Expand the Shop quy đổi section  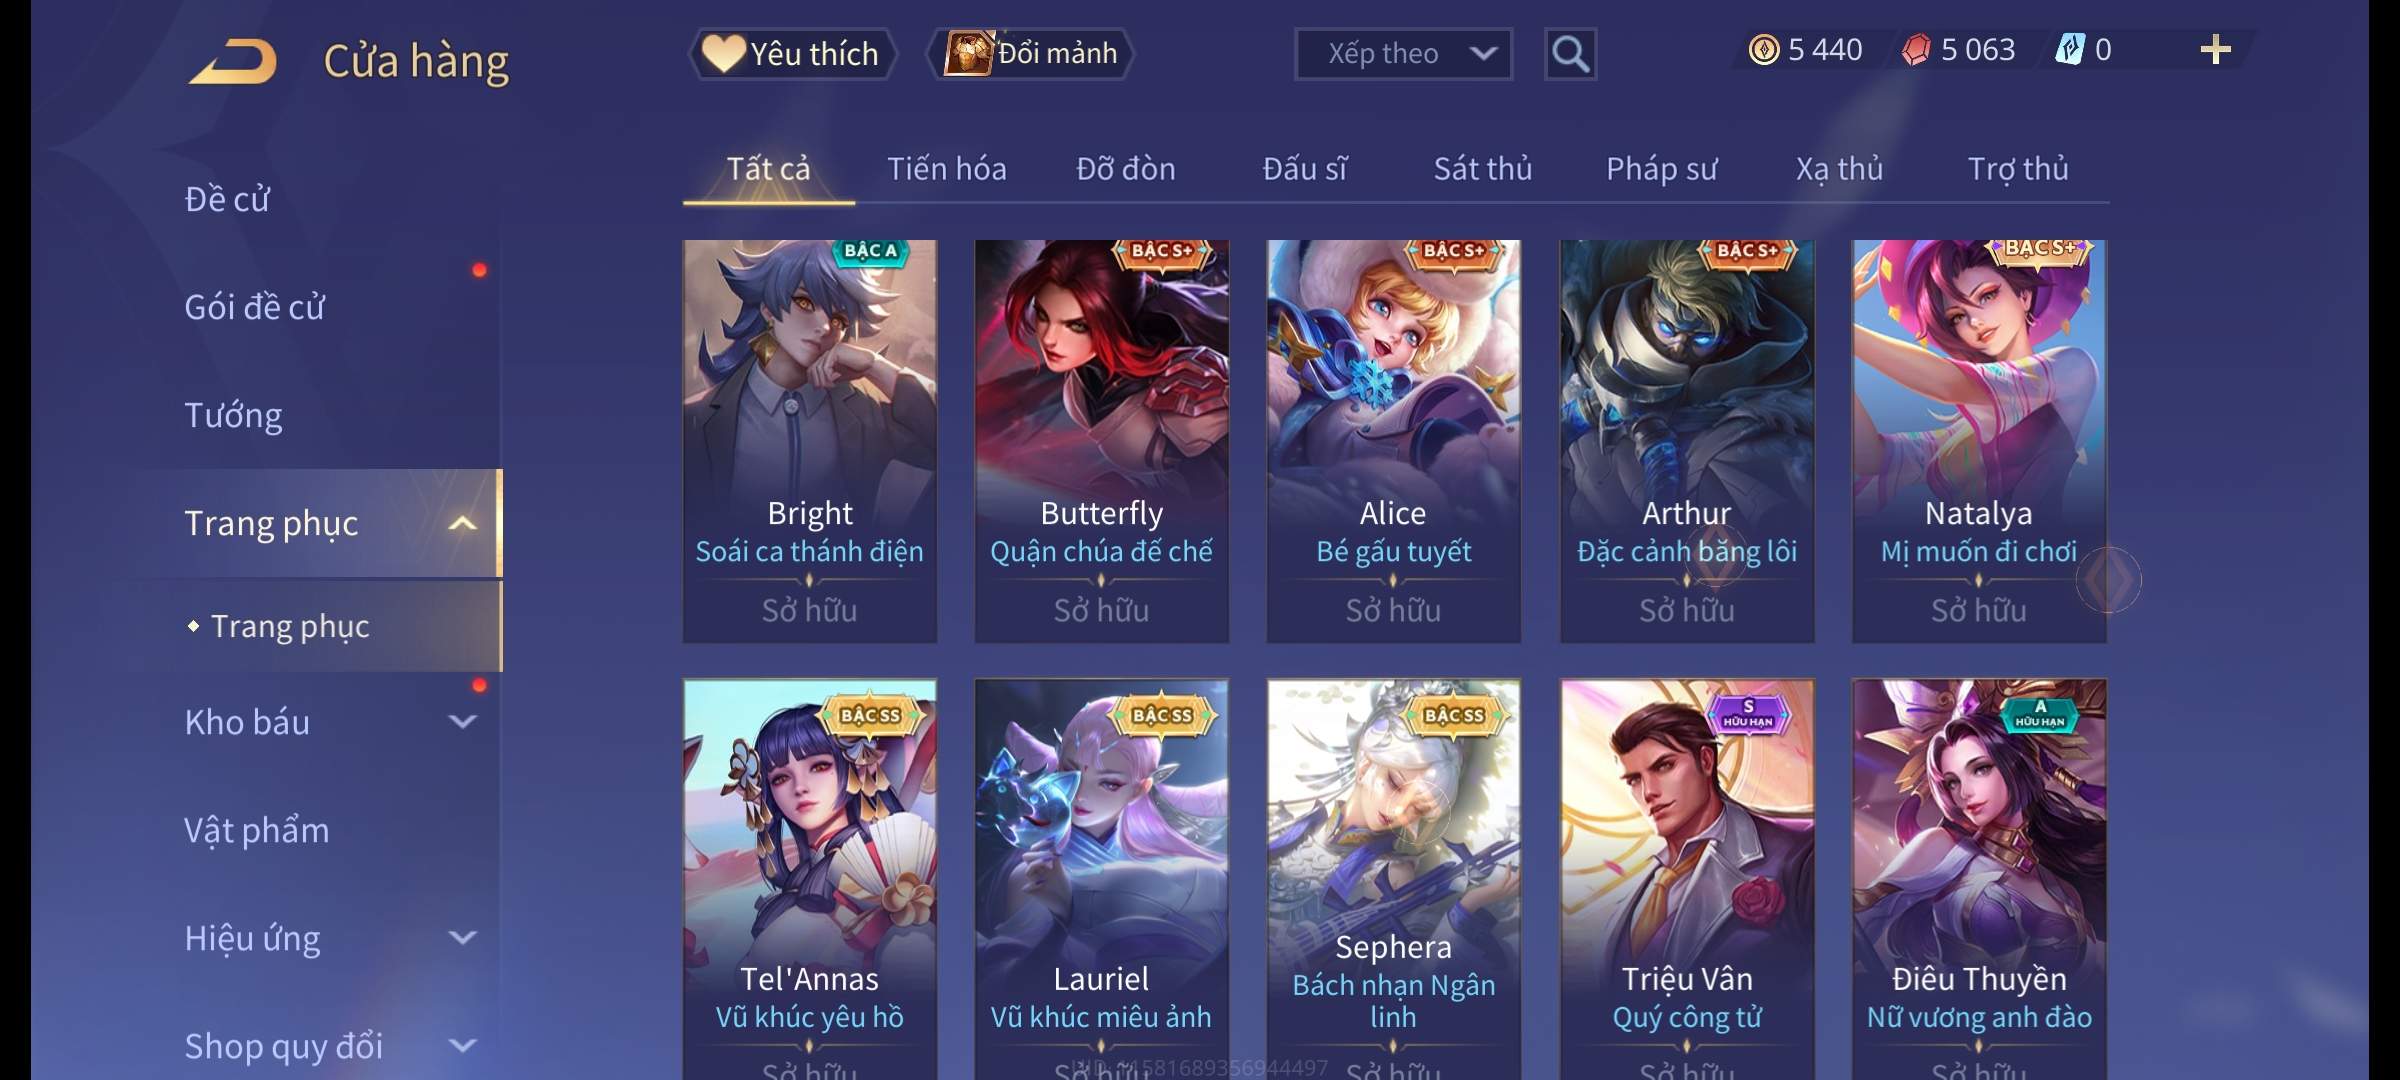pyautogui.click(x=462, y=1045)
